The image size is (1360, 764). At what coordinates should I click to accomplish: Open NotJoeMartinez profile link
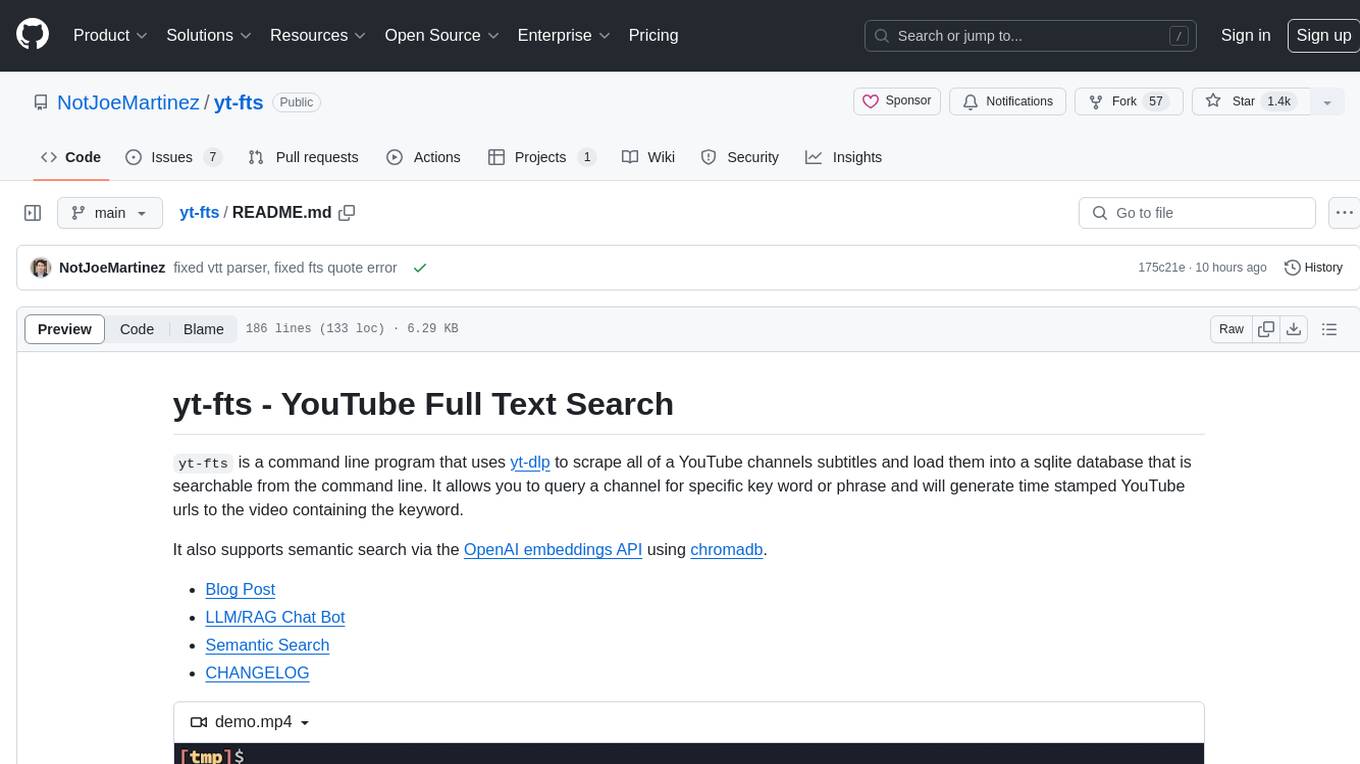(128, 102)
